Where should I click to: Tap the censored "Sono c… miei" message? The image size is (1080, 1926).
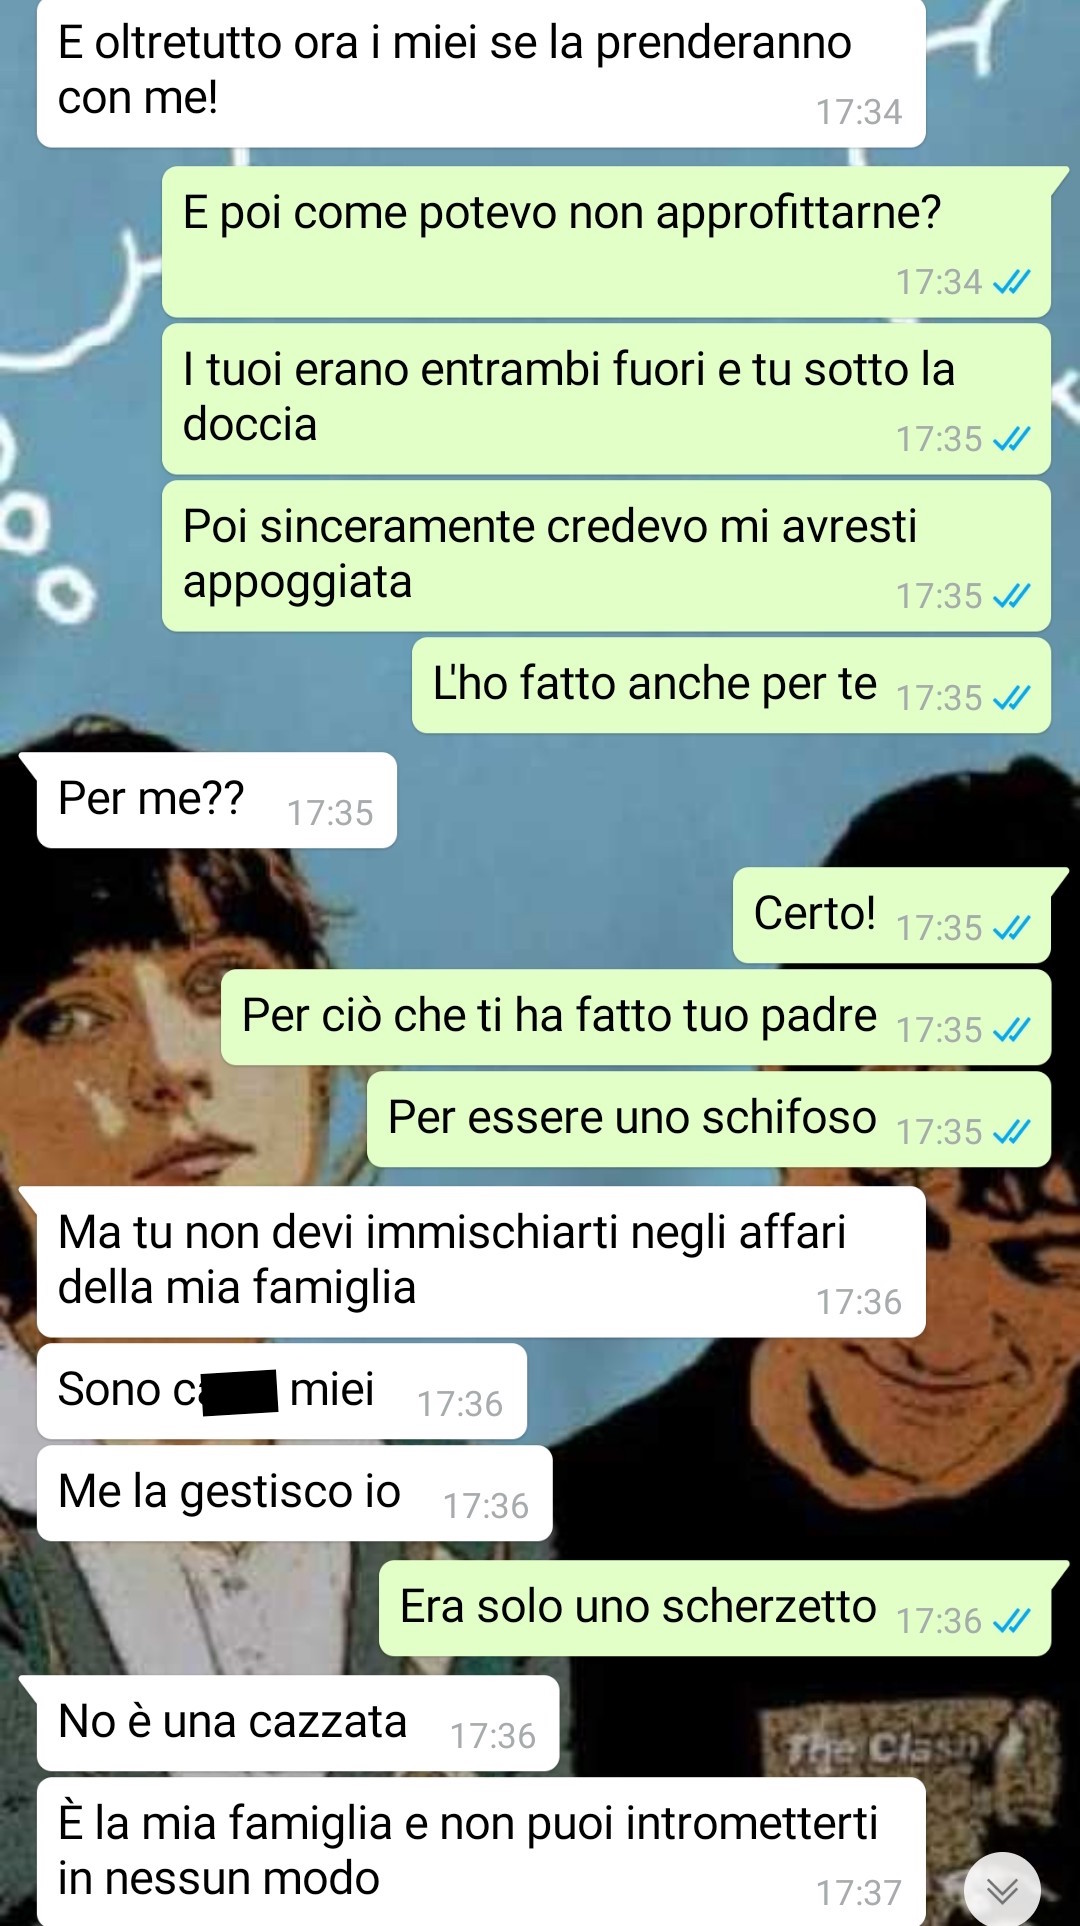click(282, 1391)
